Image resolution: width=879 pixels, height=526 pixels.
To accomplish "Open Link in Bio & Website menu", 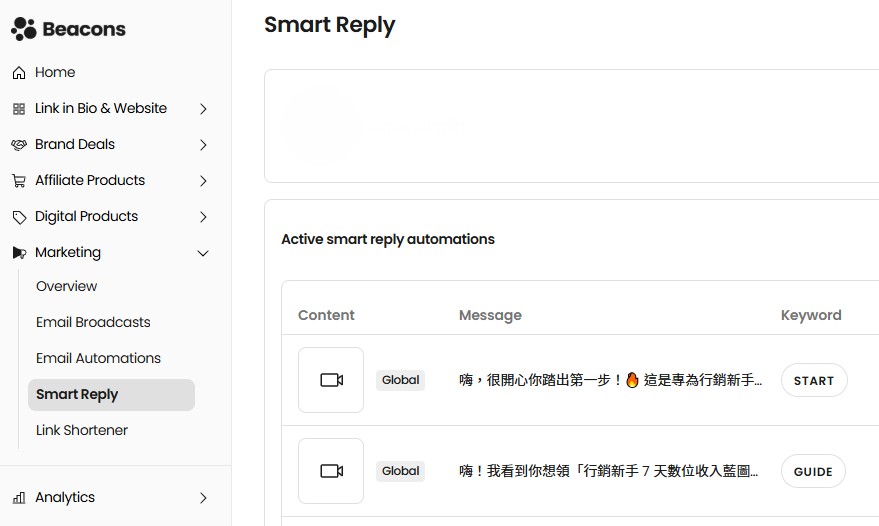I will [101, 108].
